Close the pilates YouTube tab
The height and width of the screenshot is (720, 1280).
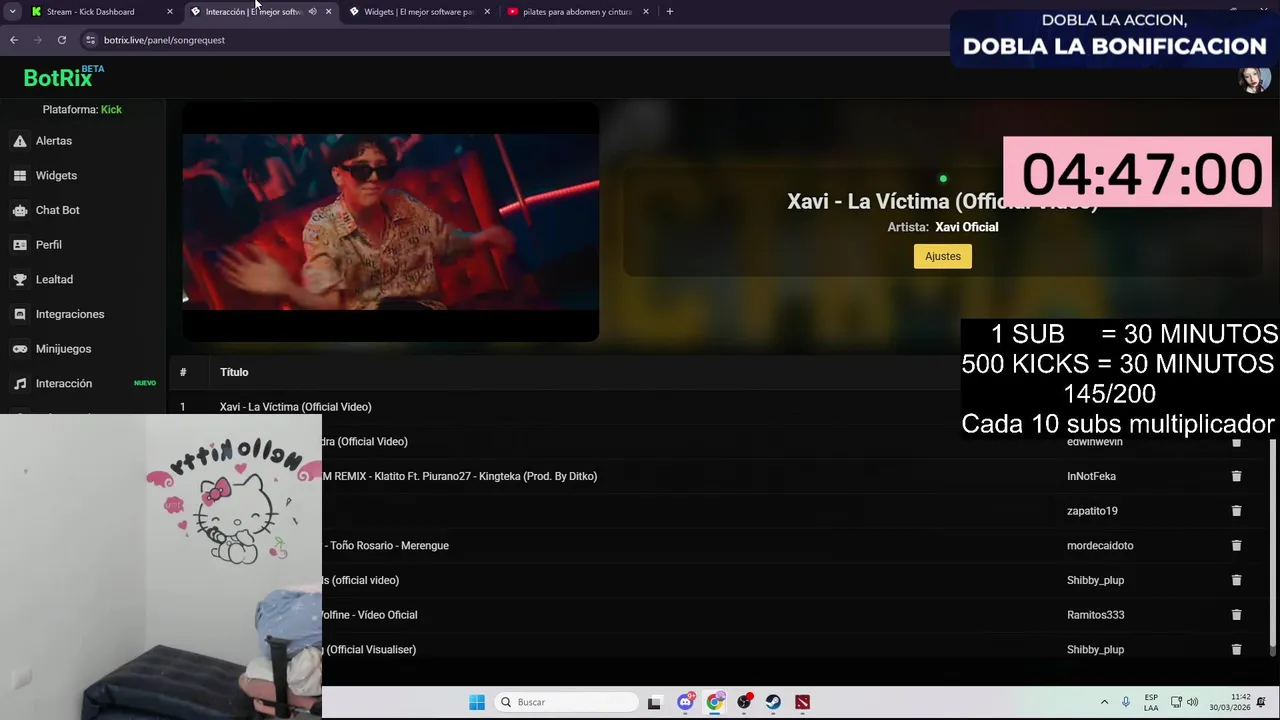coord(645,12)
